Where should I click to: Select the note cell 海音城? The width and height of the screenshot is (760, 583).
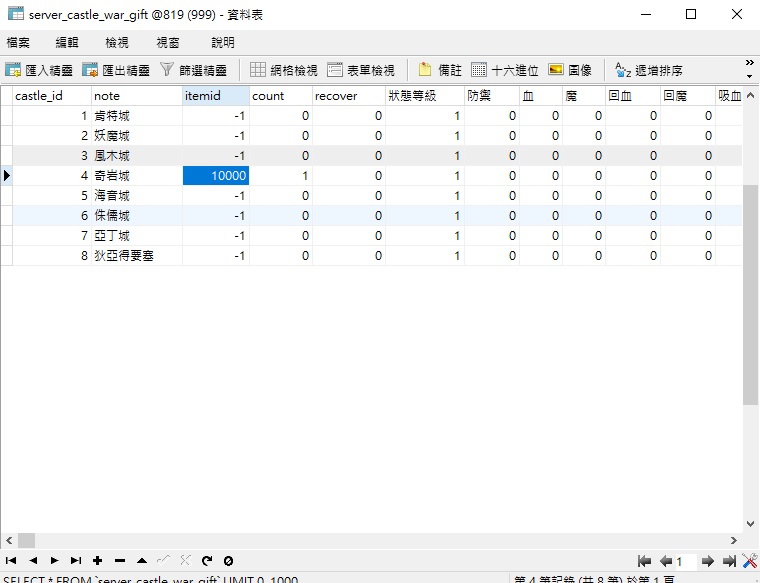coord(137,196)
